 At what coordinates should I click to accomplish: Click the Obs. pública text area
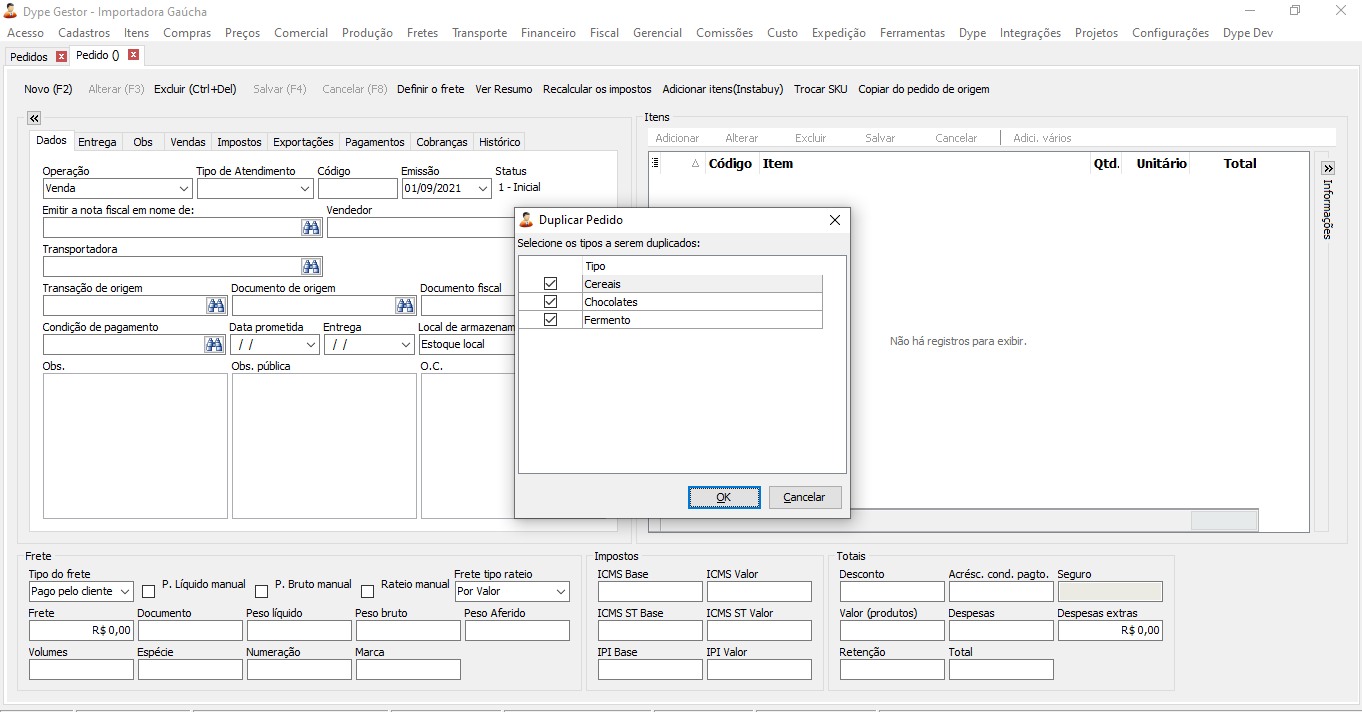pyautogui.click(x=324, y=446)
